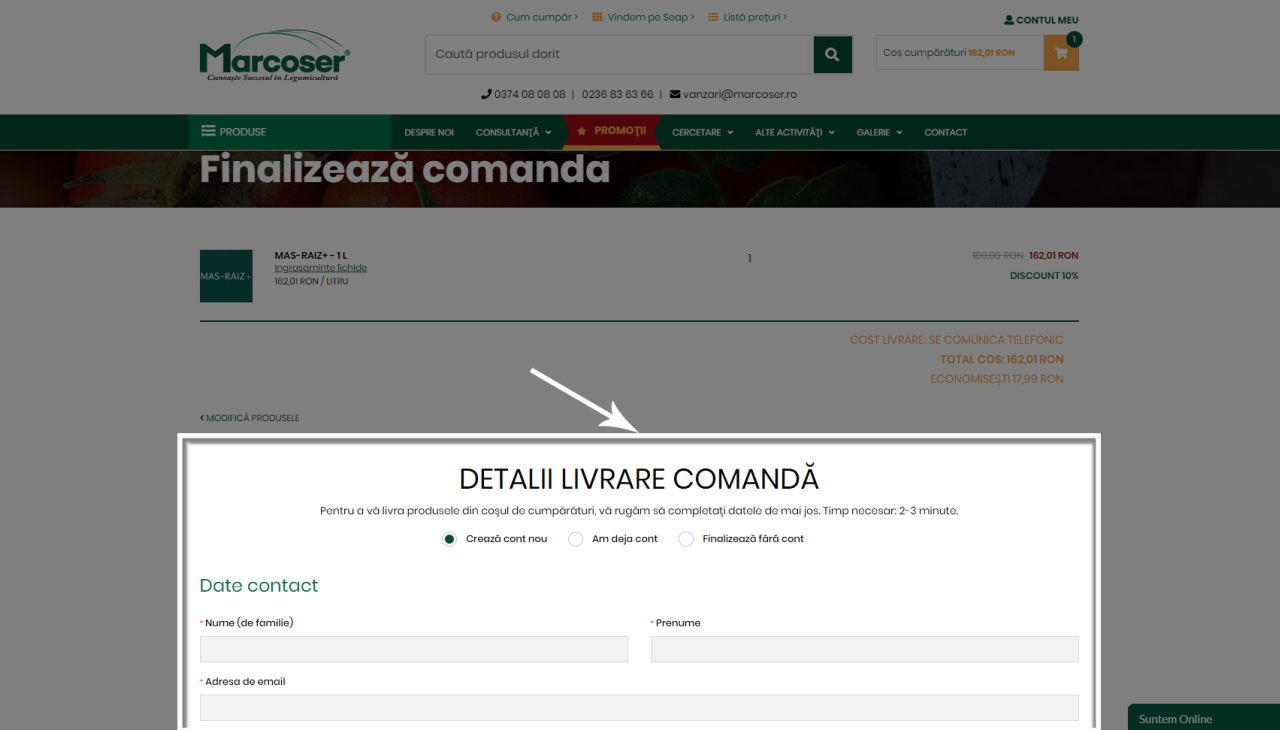The image size is (1280, 730).
Task: Click the MAS-RAIZ+ product thumbnail
Action: point(226,276)
